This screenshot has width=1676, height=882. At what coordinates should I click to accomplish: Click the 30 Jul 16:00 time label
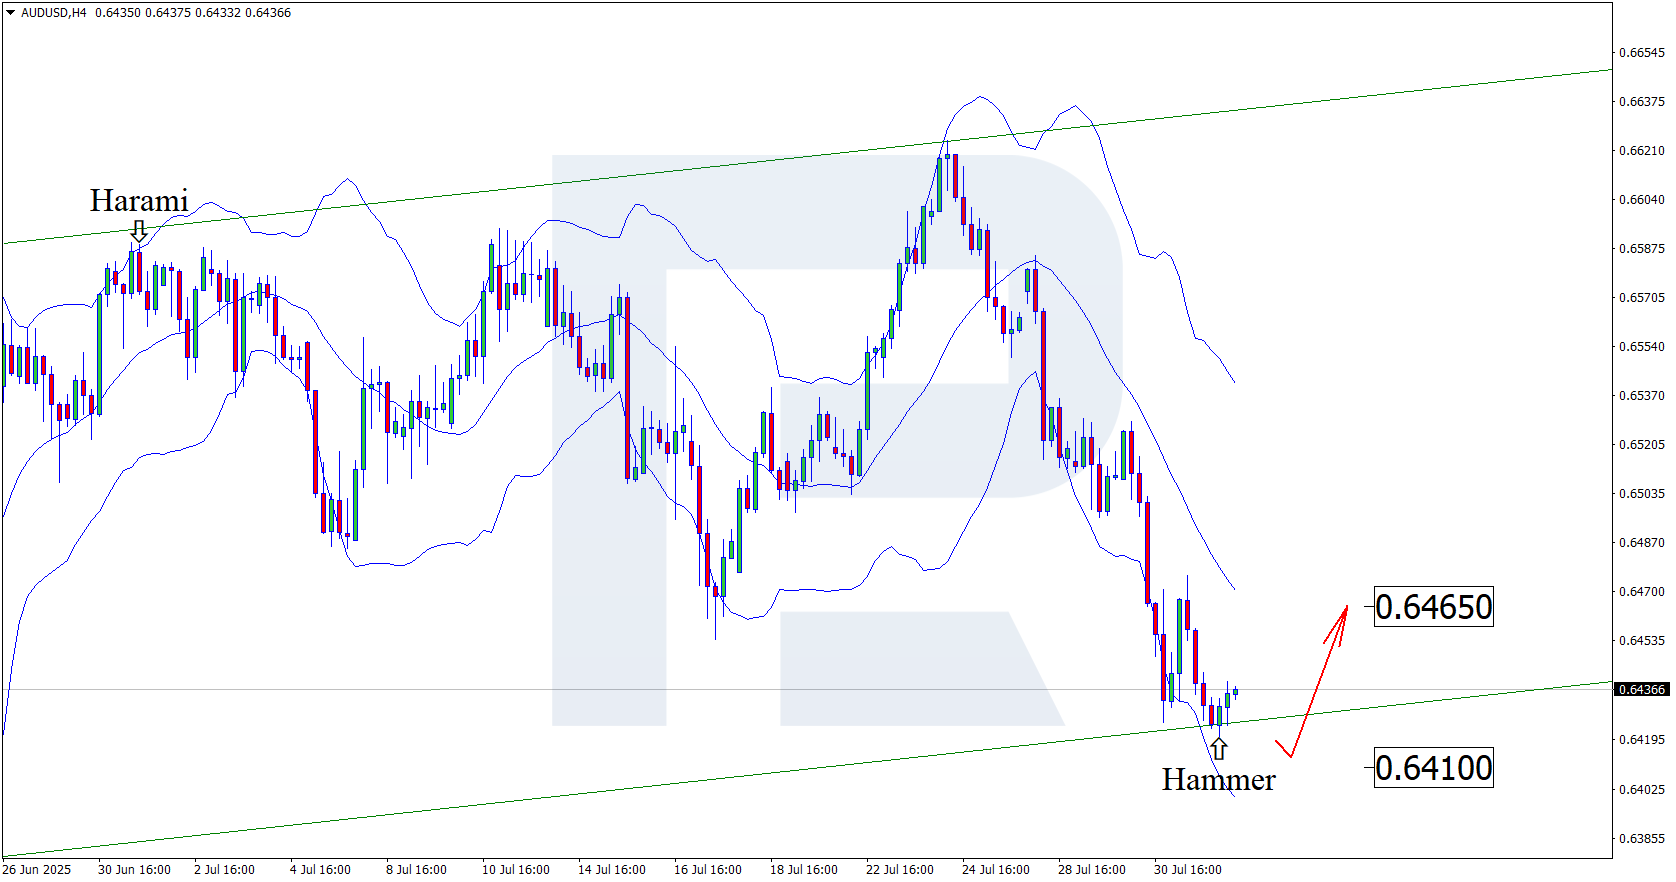(x=1188, y=870)
